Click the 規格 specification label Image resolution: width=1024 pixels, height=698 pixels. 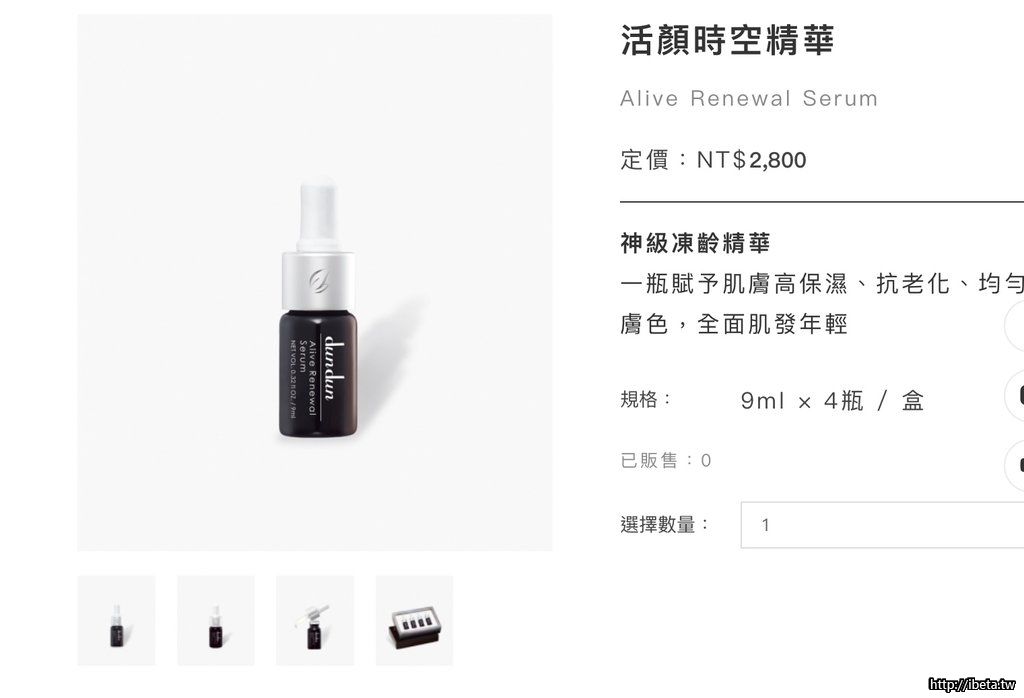click(x=645, y=399)
